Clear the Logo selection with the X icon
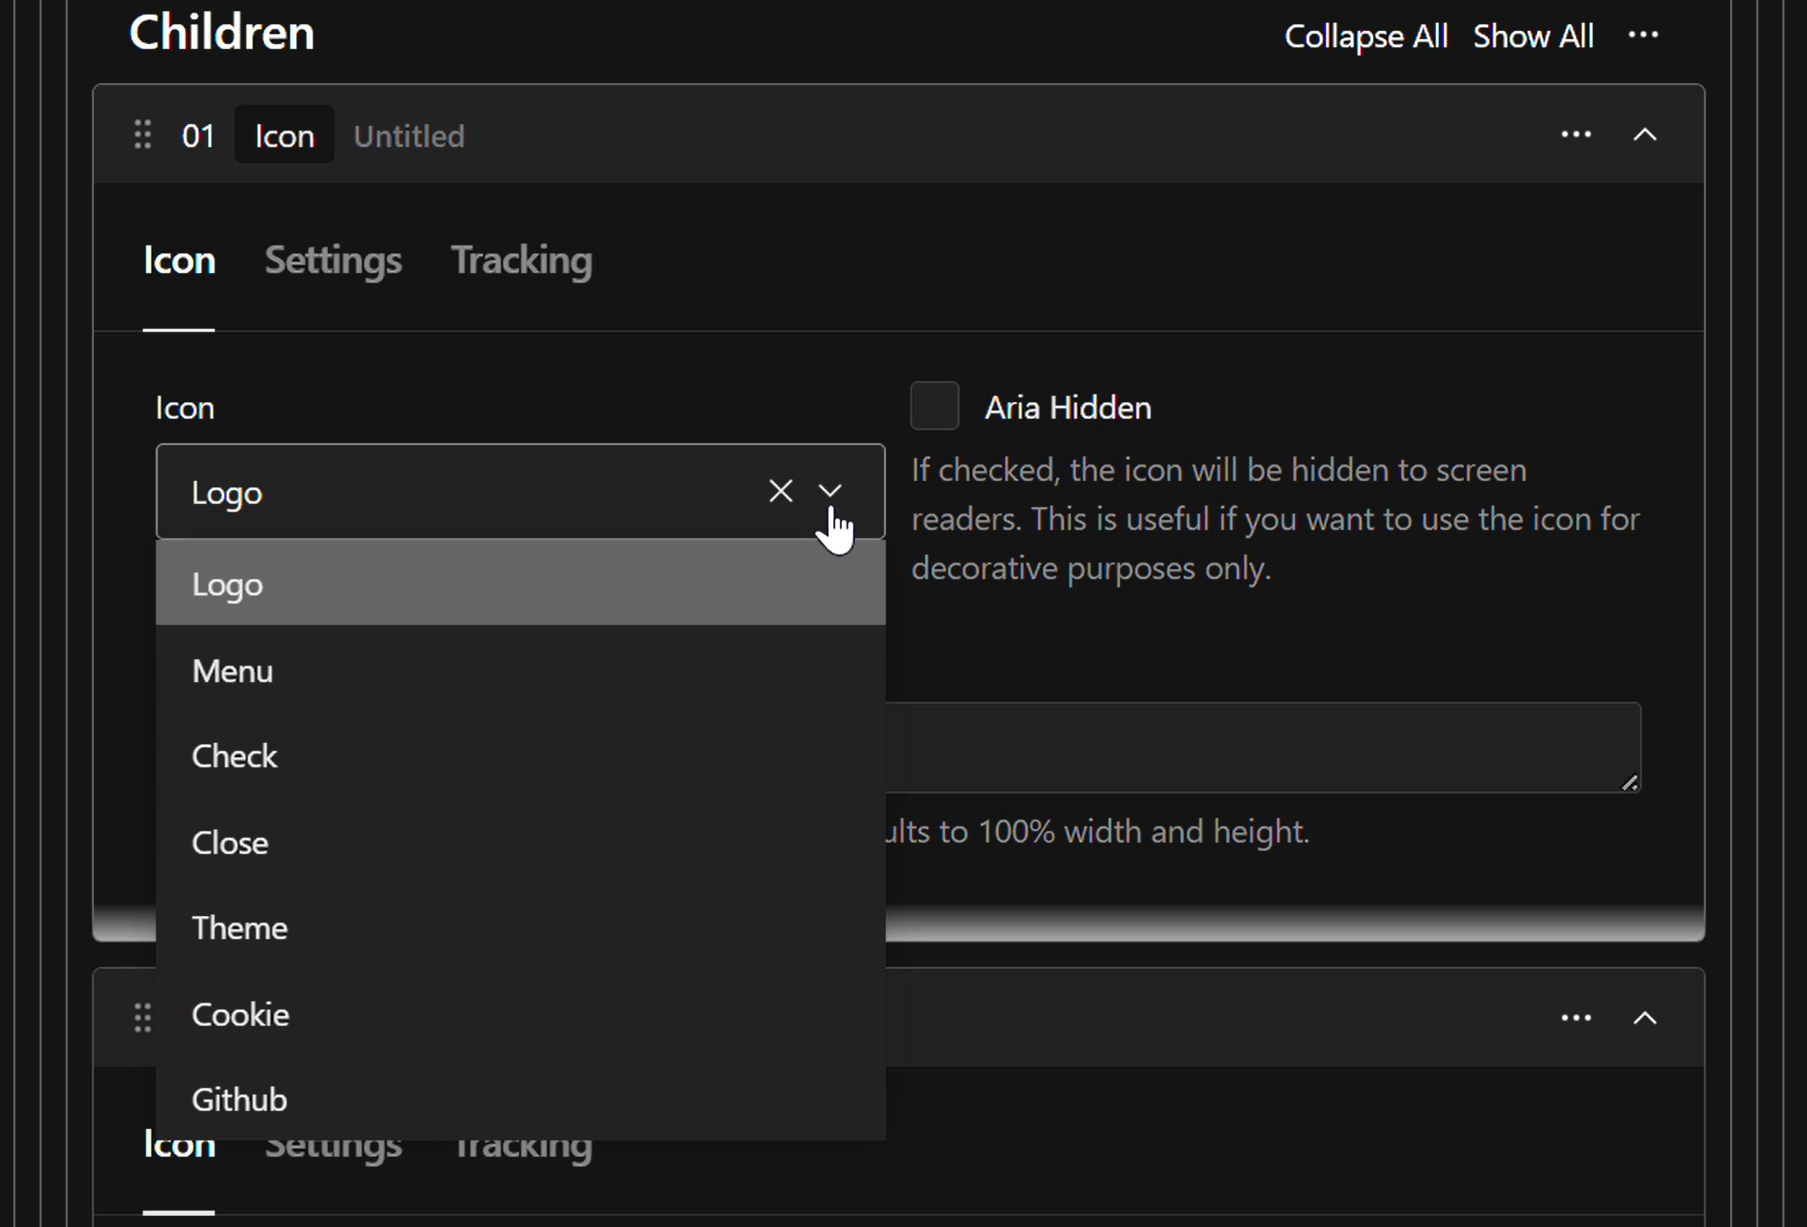 (x=781, y=491)
